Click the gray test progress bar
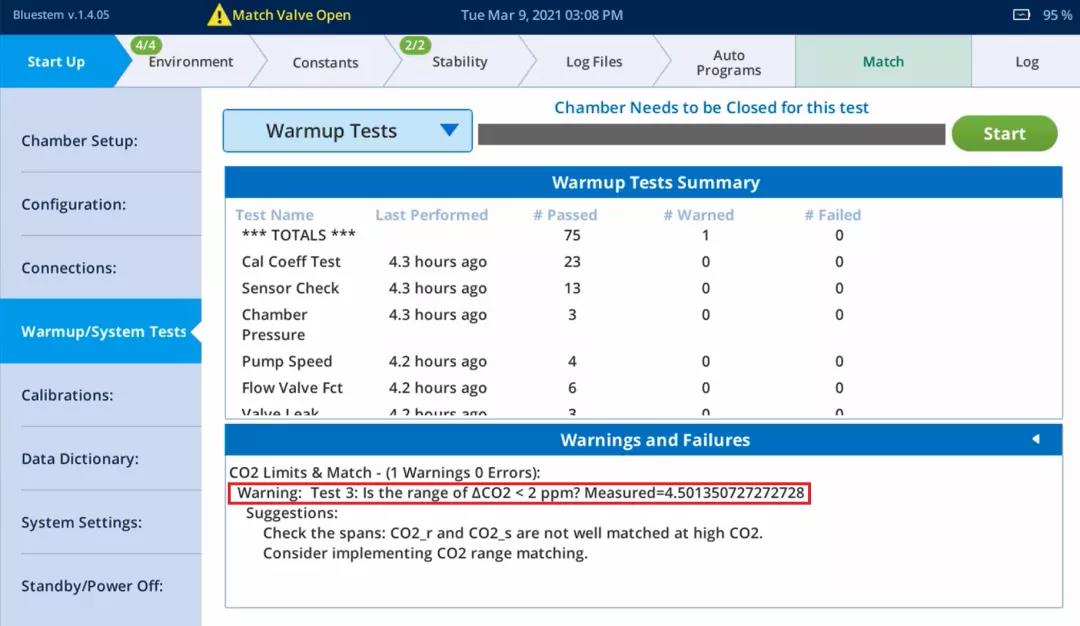This screenshot has height=626, width=1080. [x=711, y=134]
